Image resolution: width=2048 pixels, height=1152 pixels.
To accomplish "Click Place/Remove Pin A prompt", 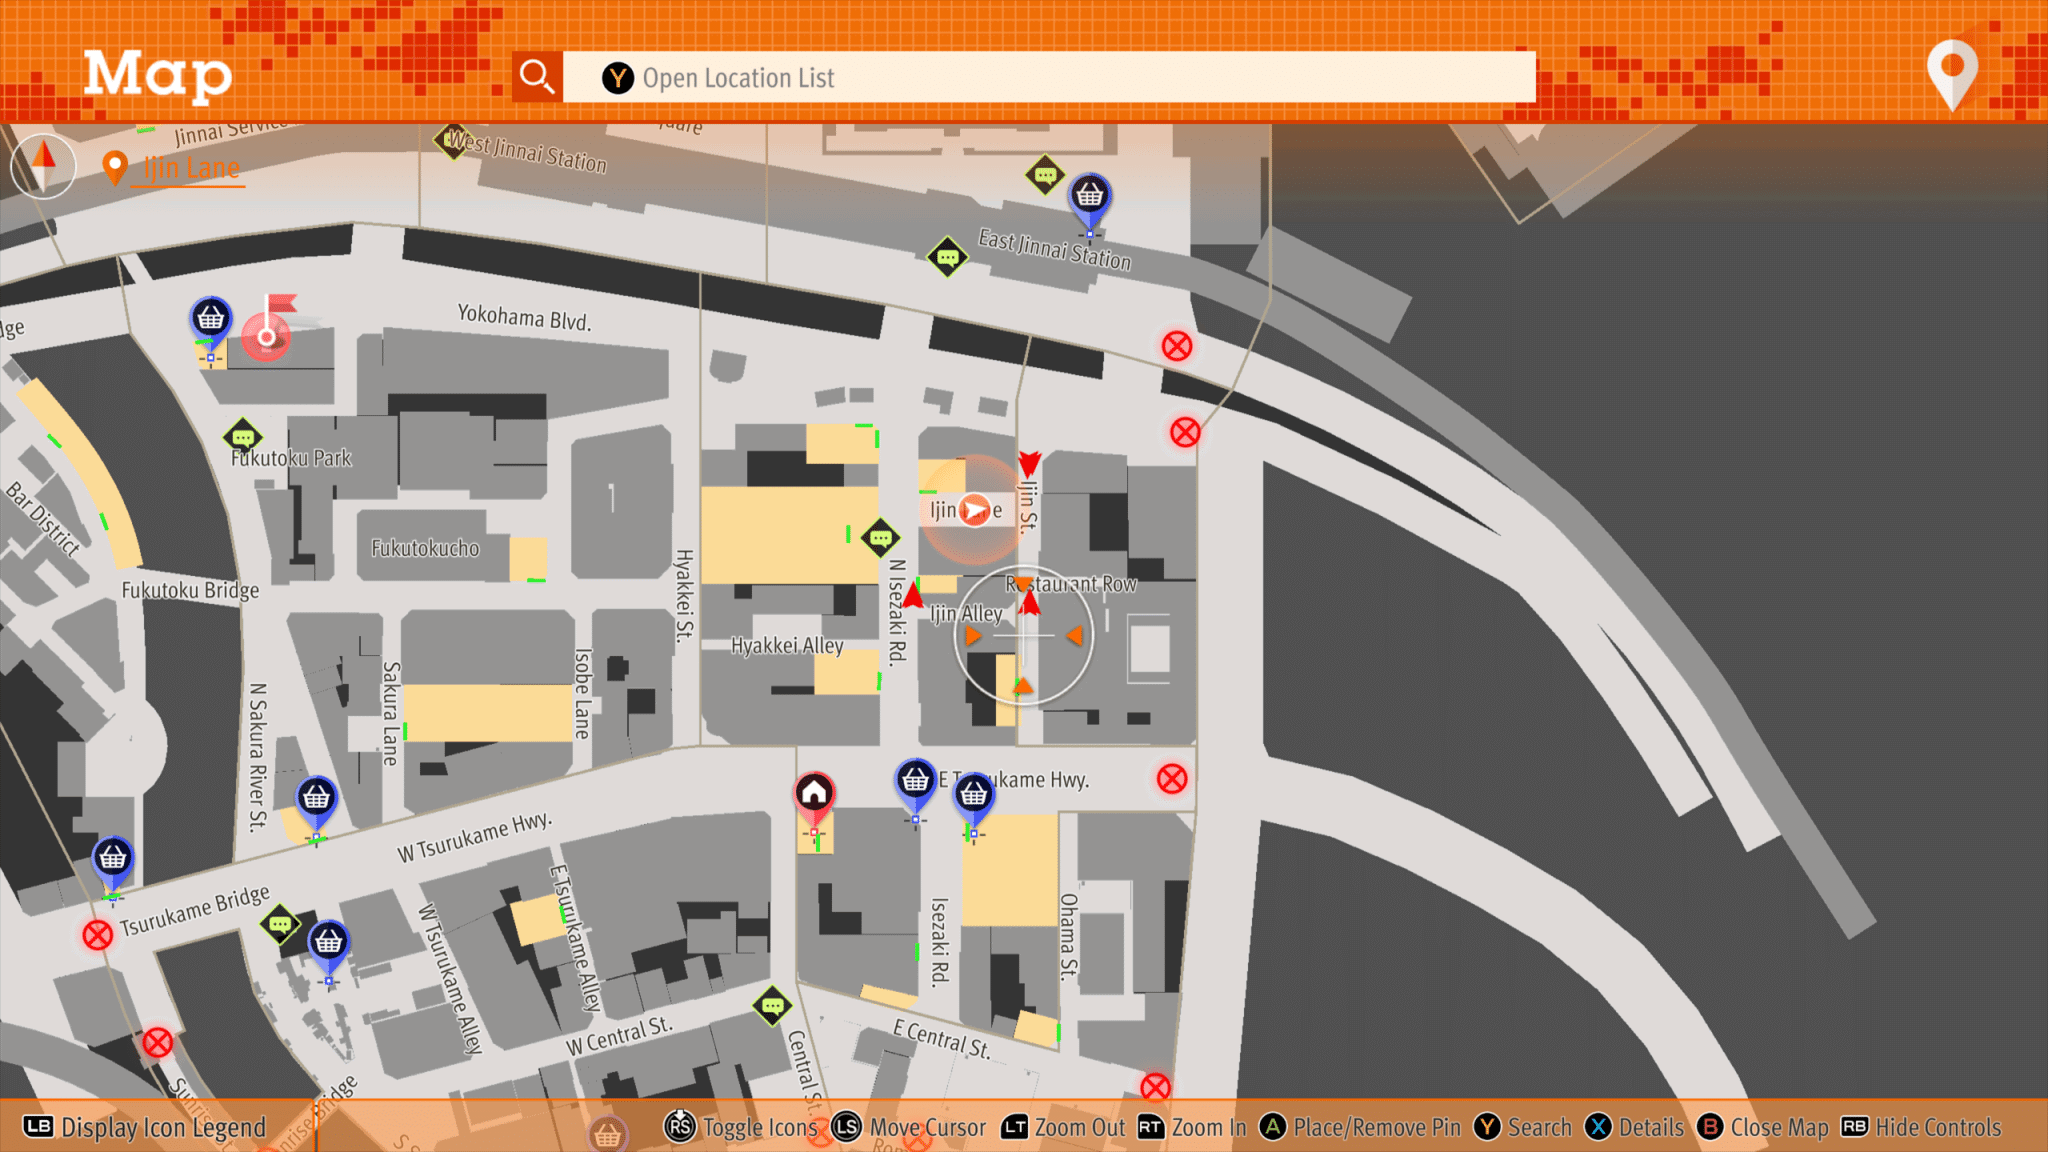I will pos(1360,1127).
